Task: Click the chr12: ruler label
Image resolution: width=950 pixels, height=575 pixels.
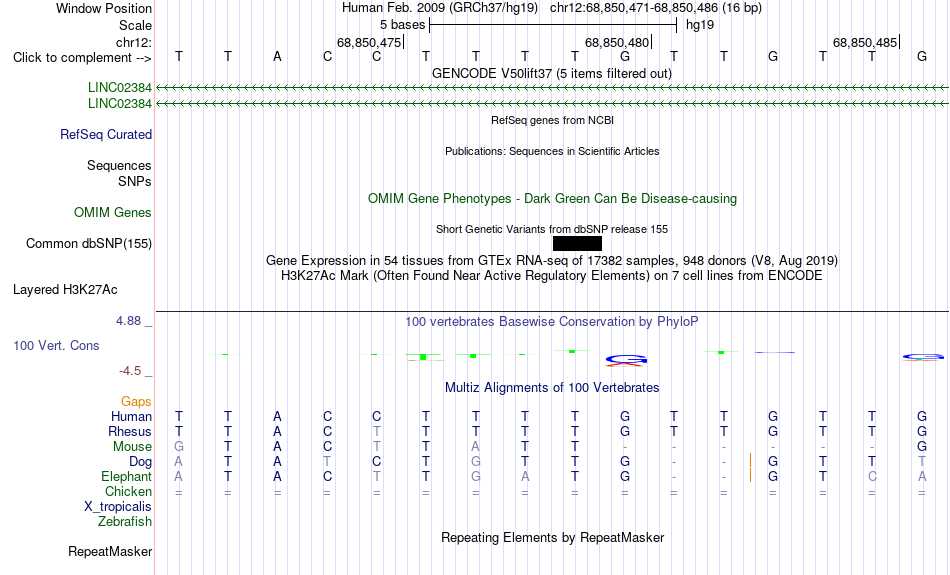Action: tap(134, 42)
